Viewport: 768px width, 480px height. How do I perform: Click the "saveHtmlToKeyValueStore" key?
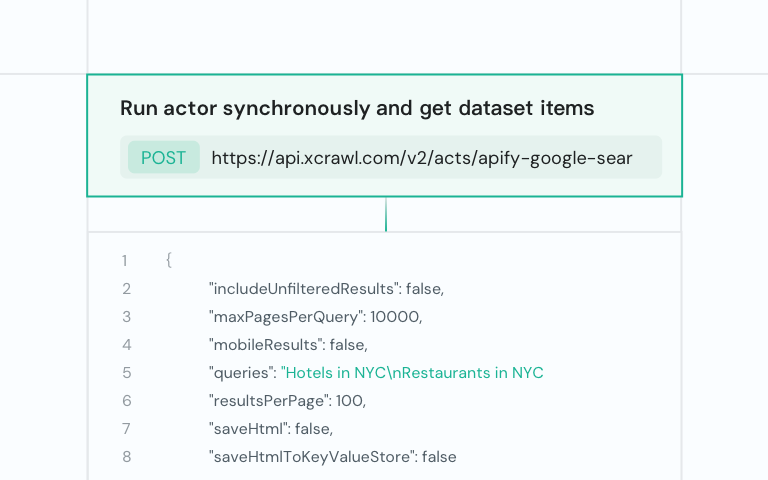(311, 457)
